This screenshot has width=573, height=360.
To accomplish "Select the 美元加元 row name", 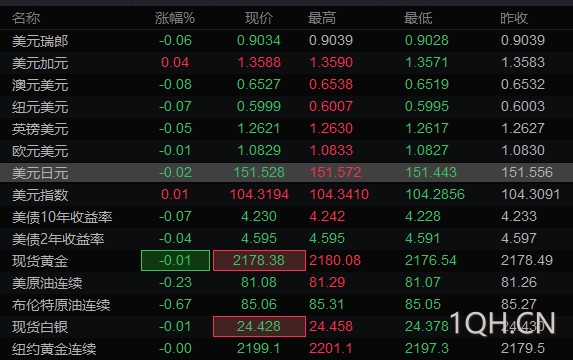I will tap(40, 63).
